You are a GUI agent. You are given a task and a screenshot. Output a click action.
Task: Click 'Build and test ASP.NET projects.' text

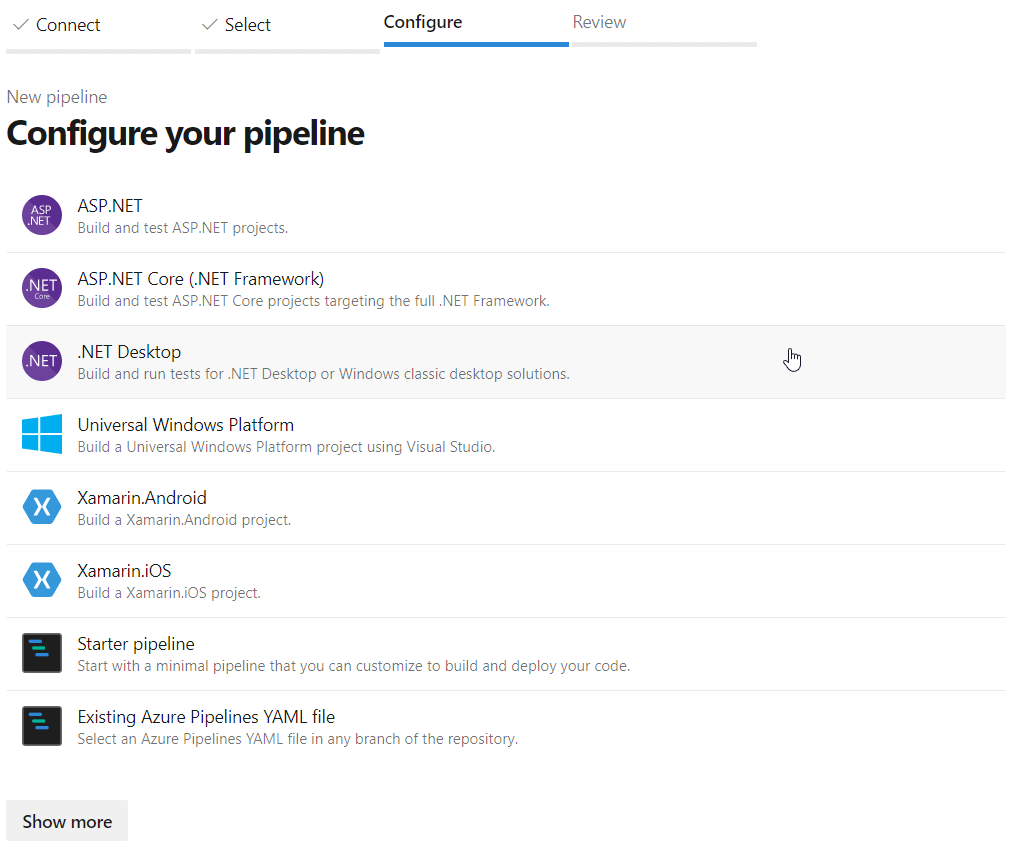coord(183,228)
